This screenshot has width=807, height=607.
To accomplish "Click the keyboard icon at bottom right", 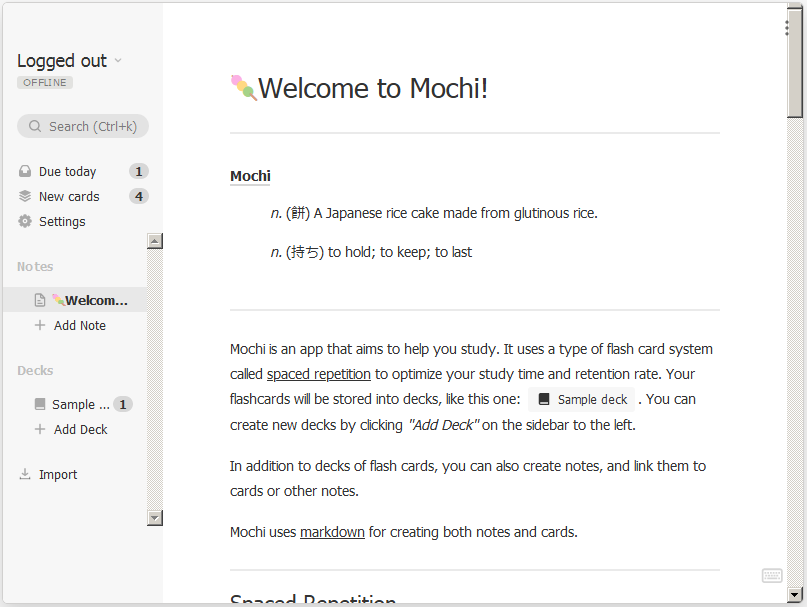I will coord(771,576).
